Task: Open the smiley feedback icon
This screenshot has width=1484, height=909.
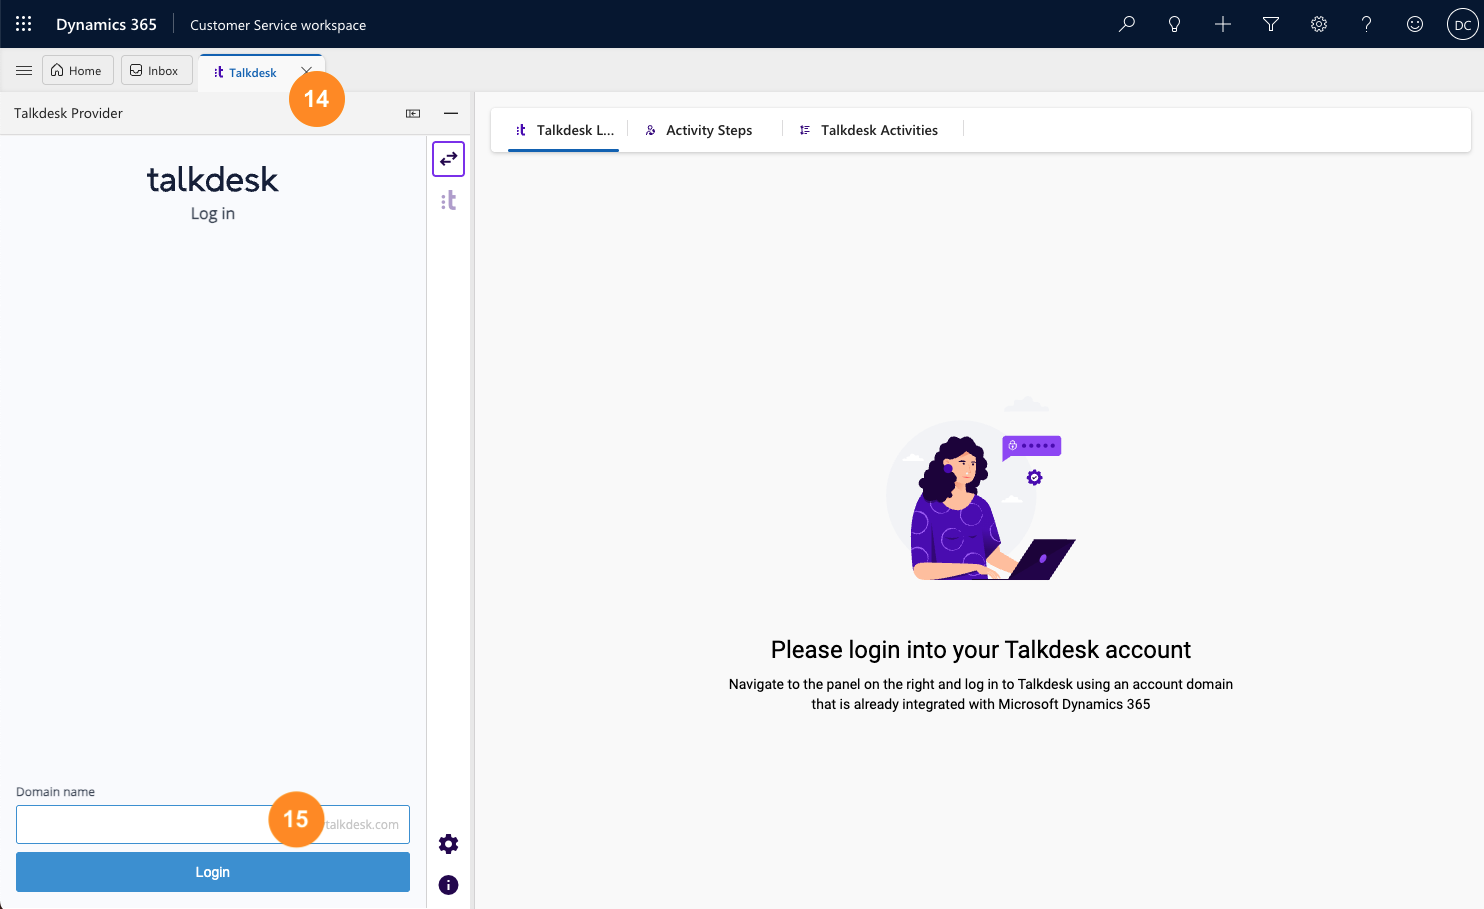Action: coord(1415,24)
